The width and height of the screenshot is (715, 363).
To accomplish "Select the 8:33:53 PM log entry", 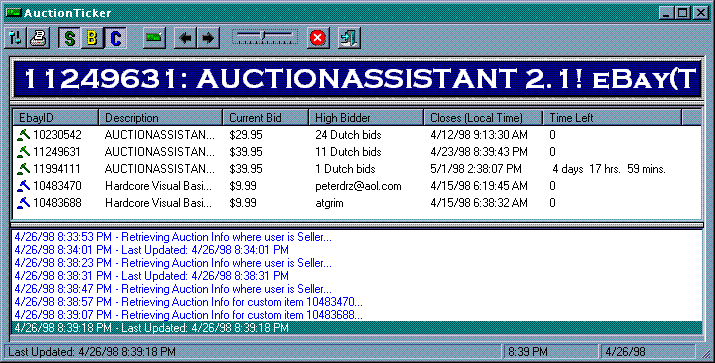I will pyautogui.click(x=173, y=237).
